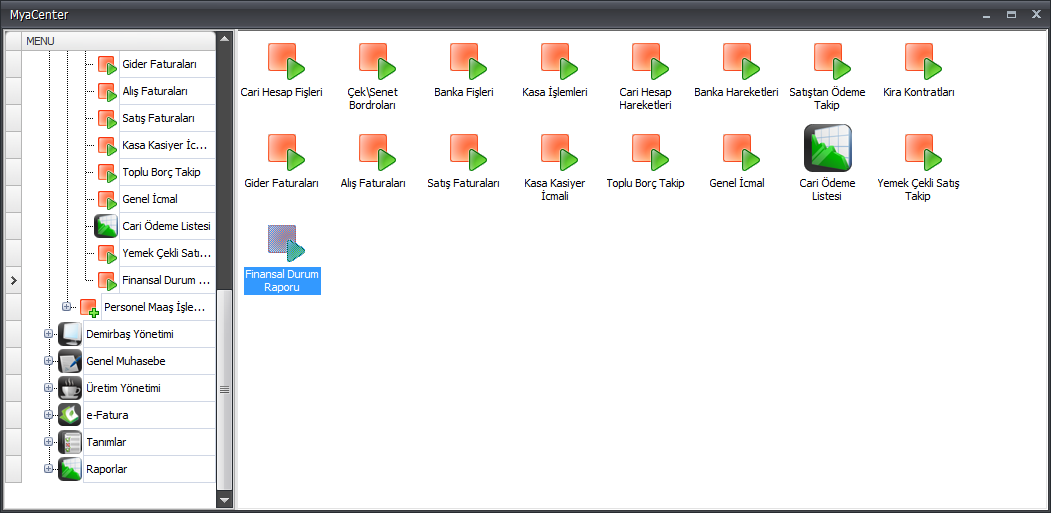Open Toplu Borç Takip icon in main panel
Viewport: 1051px width, 513px height.
pos(651,153)
